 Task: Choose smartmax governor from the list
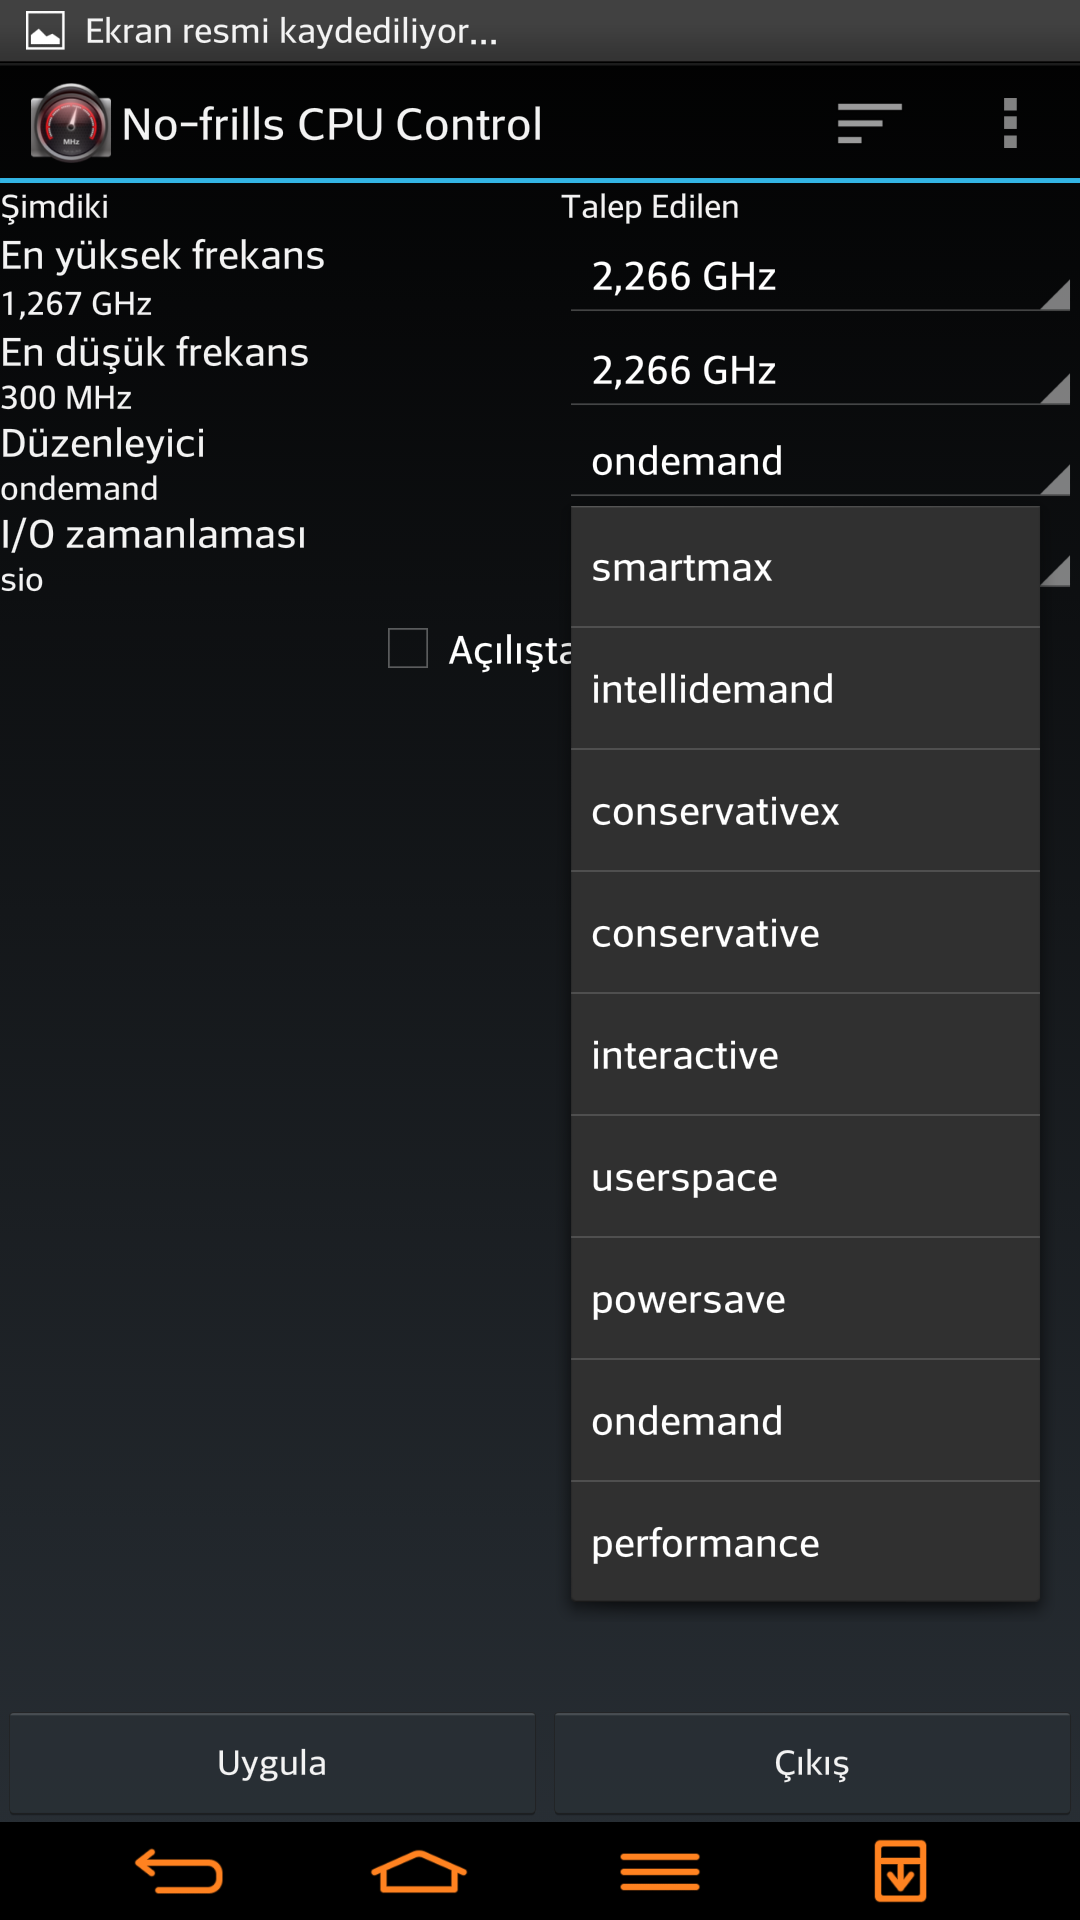(x=805, y=567)
